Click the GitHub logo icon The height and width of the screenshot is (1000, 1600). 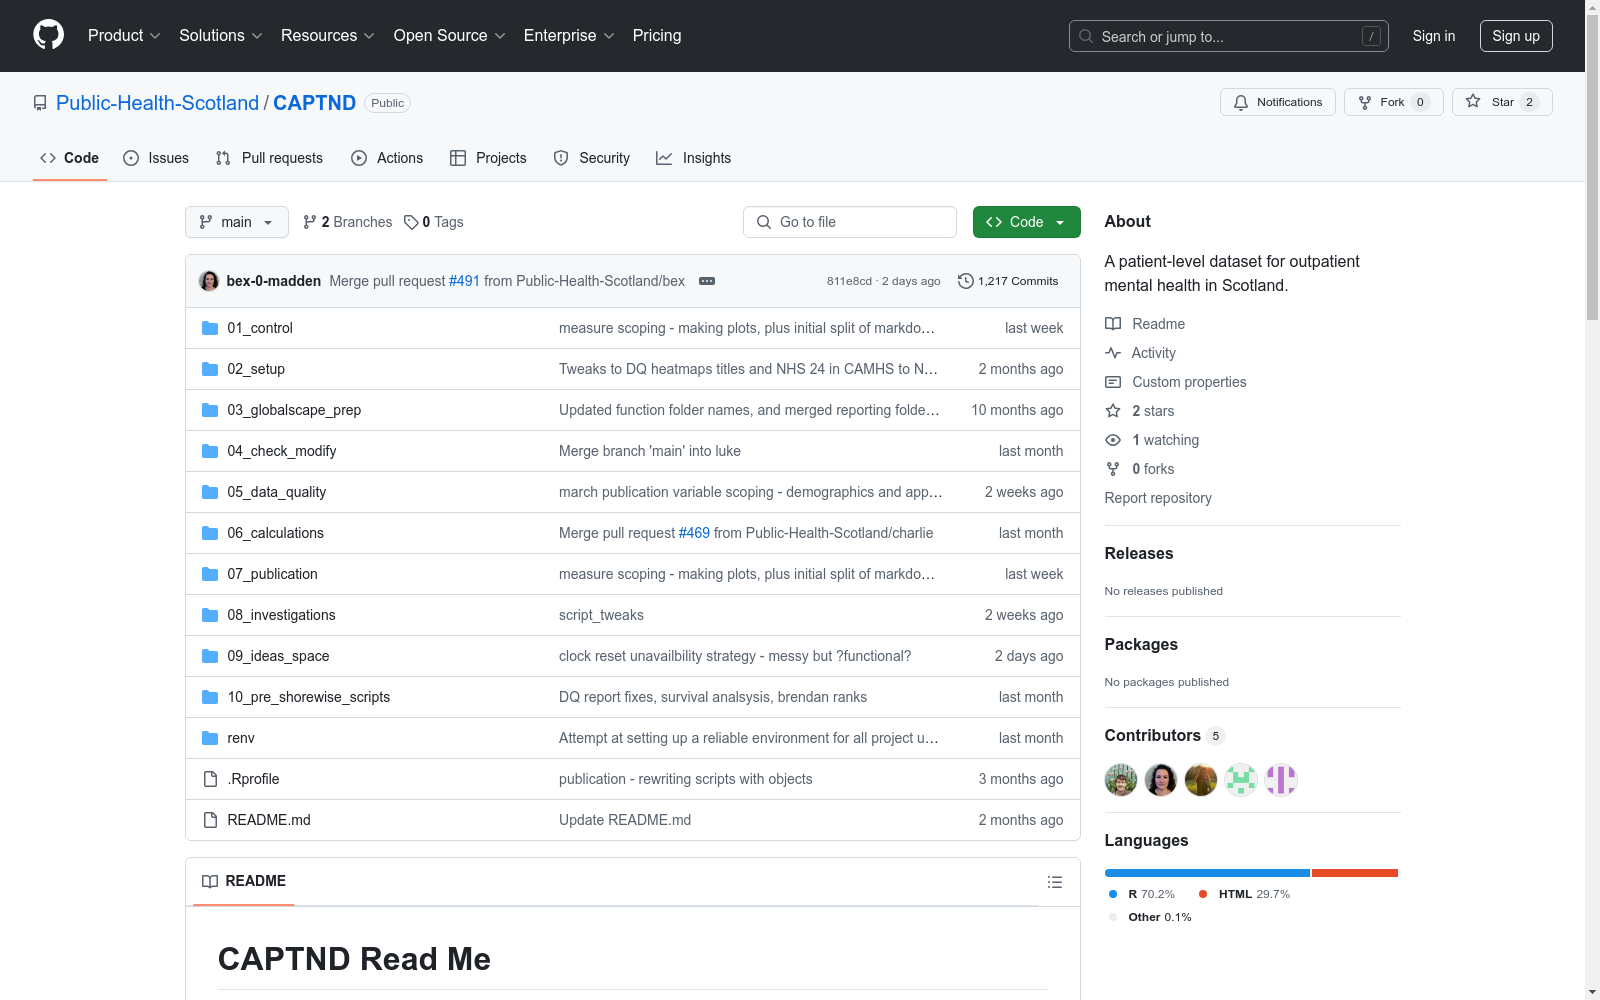pos(48,35)
